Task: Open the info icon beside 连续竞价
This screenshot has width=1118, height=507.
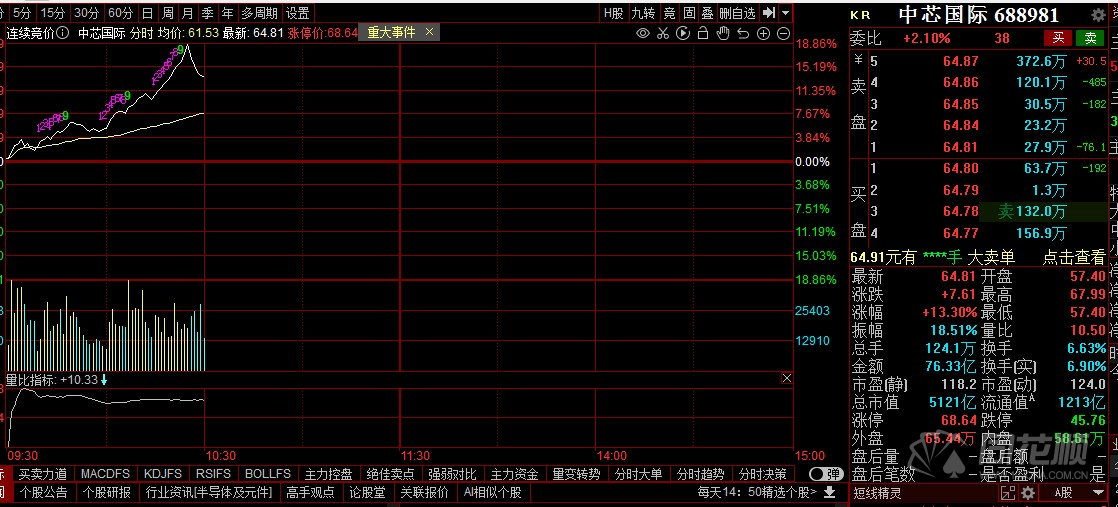Action: pyautogui.click(x=63, y=33)
